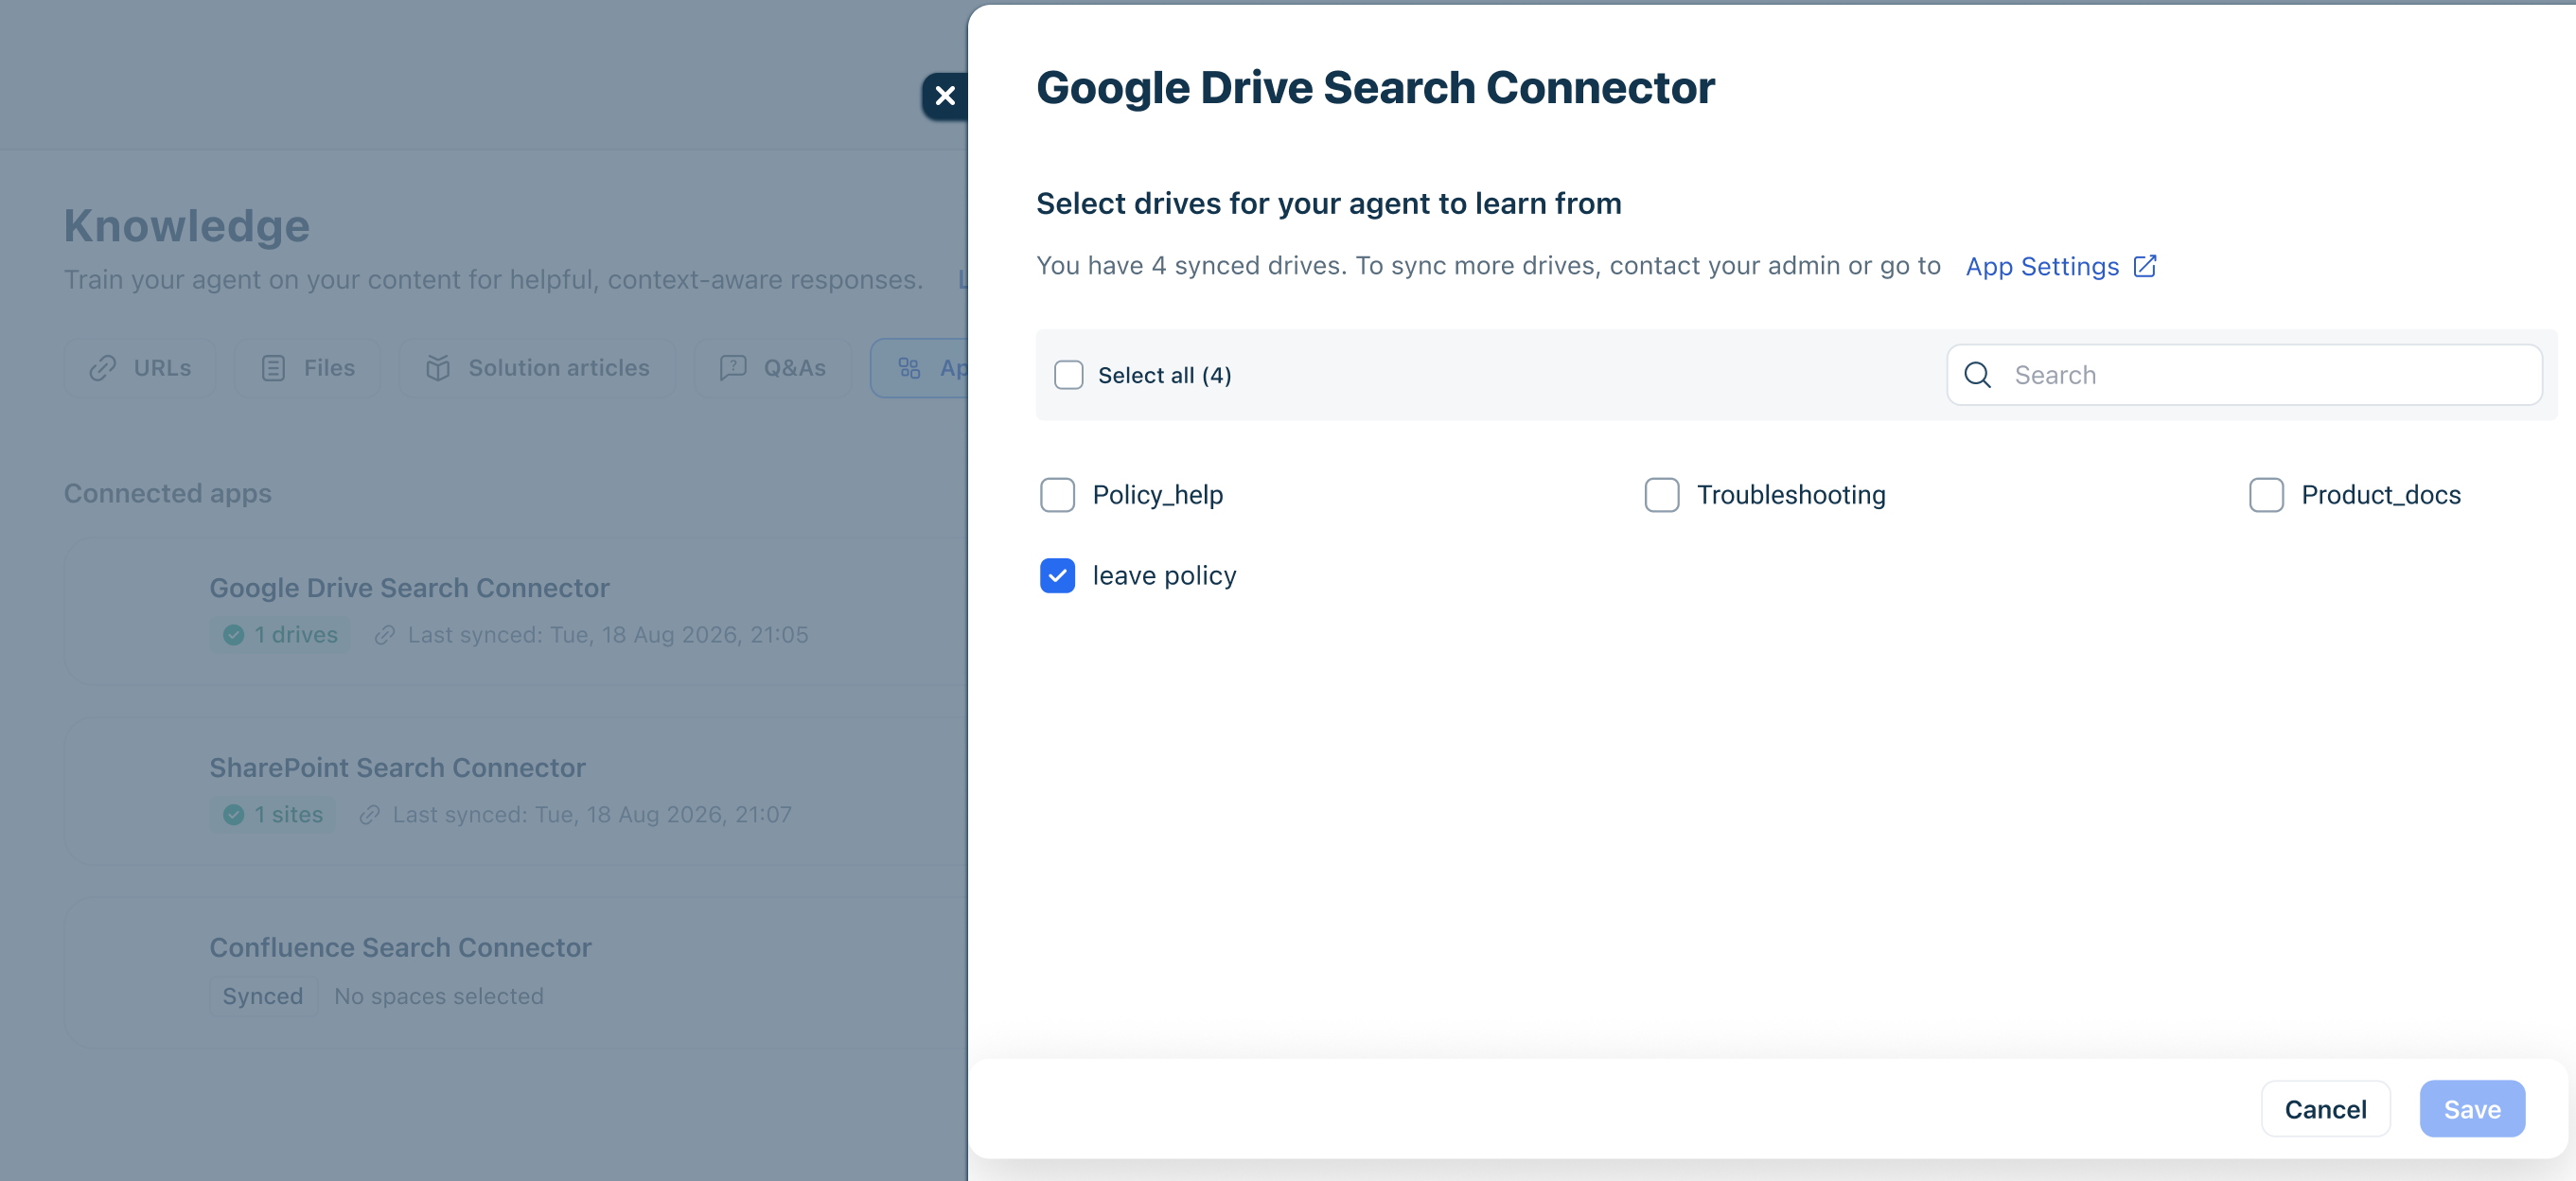
Task: Click the Connected apps heading
Action: point(168,493)
